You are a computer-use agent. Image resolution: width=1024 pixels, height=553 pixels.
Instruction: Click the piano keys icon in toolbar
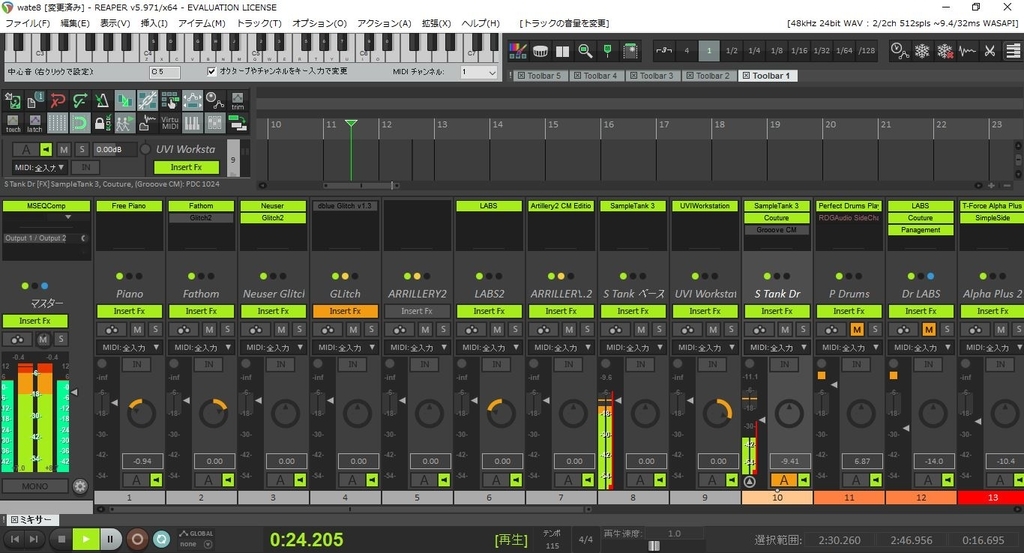(x=192, y=123)
